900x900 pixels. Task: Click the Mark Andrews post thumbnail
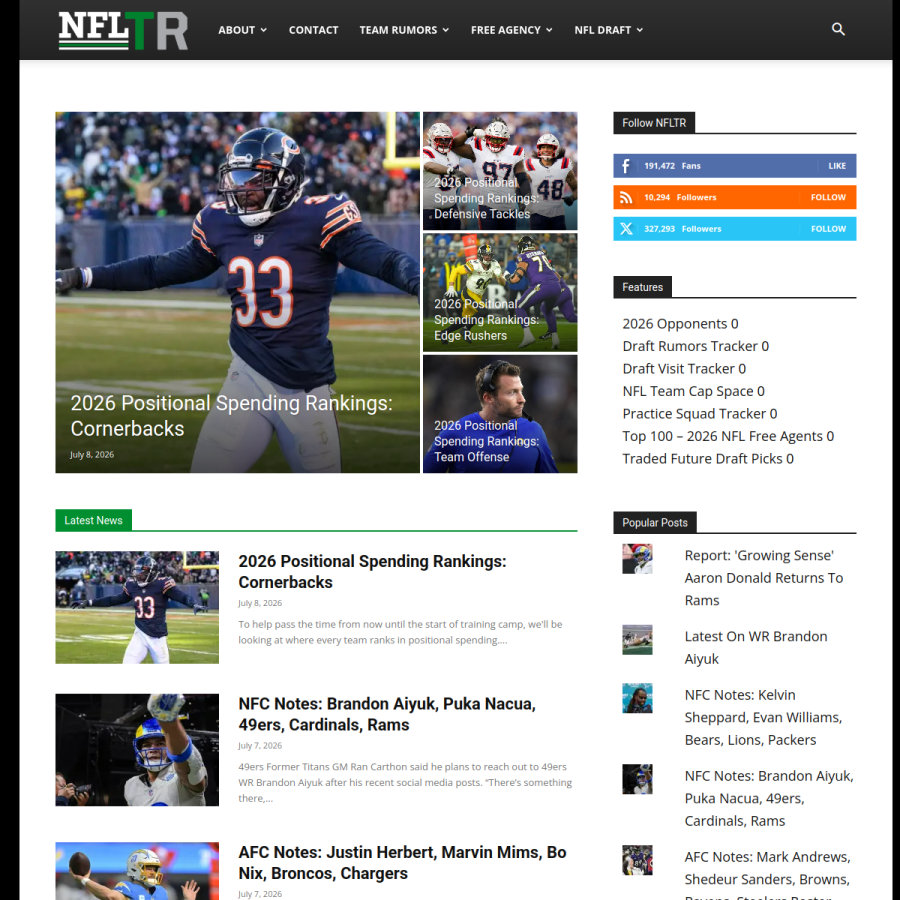pyautogui.click(x=637, y=860)
